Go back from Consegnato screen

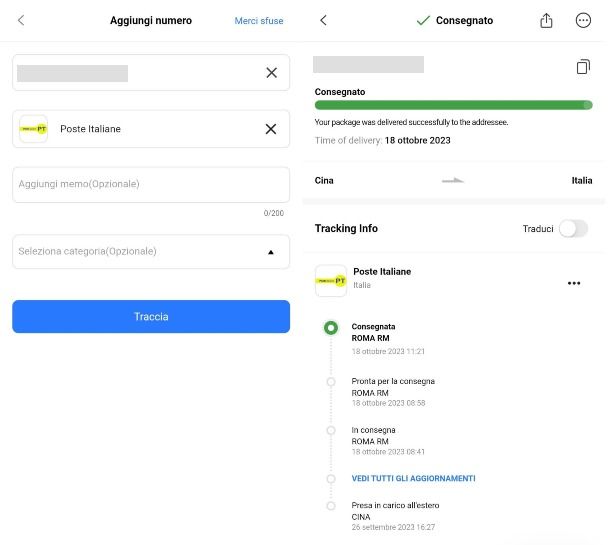click(323, 20)
